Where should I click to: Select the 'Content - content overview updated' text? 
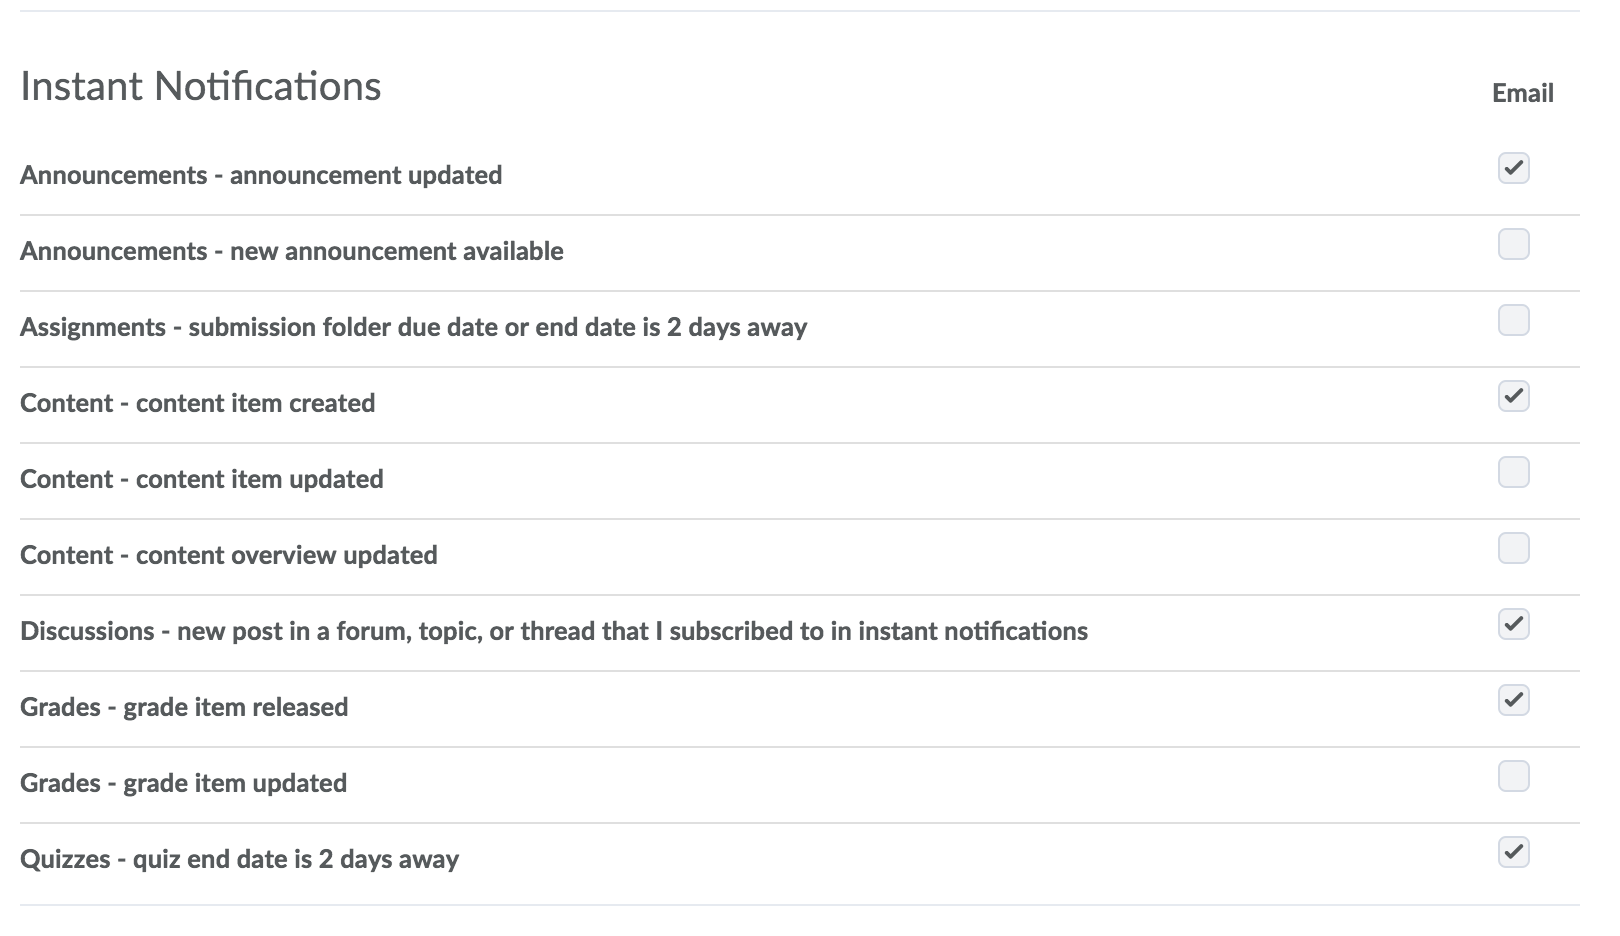tap(228, 555)
